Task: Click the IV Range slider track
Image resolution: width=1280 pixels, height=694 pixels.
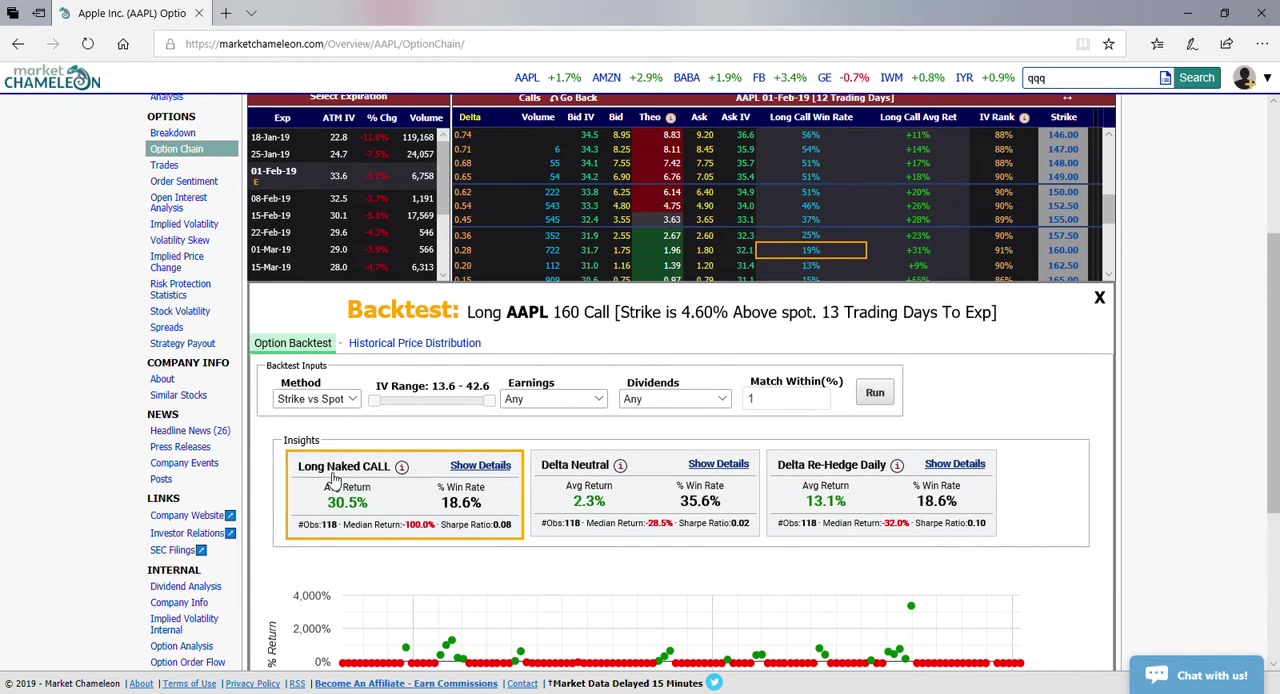Action: (x=431, y=401)
